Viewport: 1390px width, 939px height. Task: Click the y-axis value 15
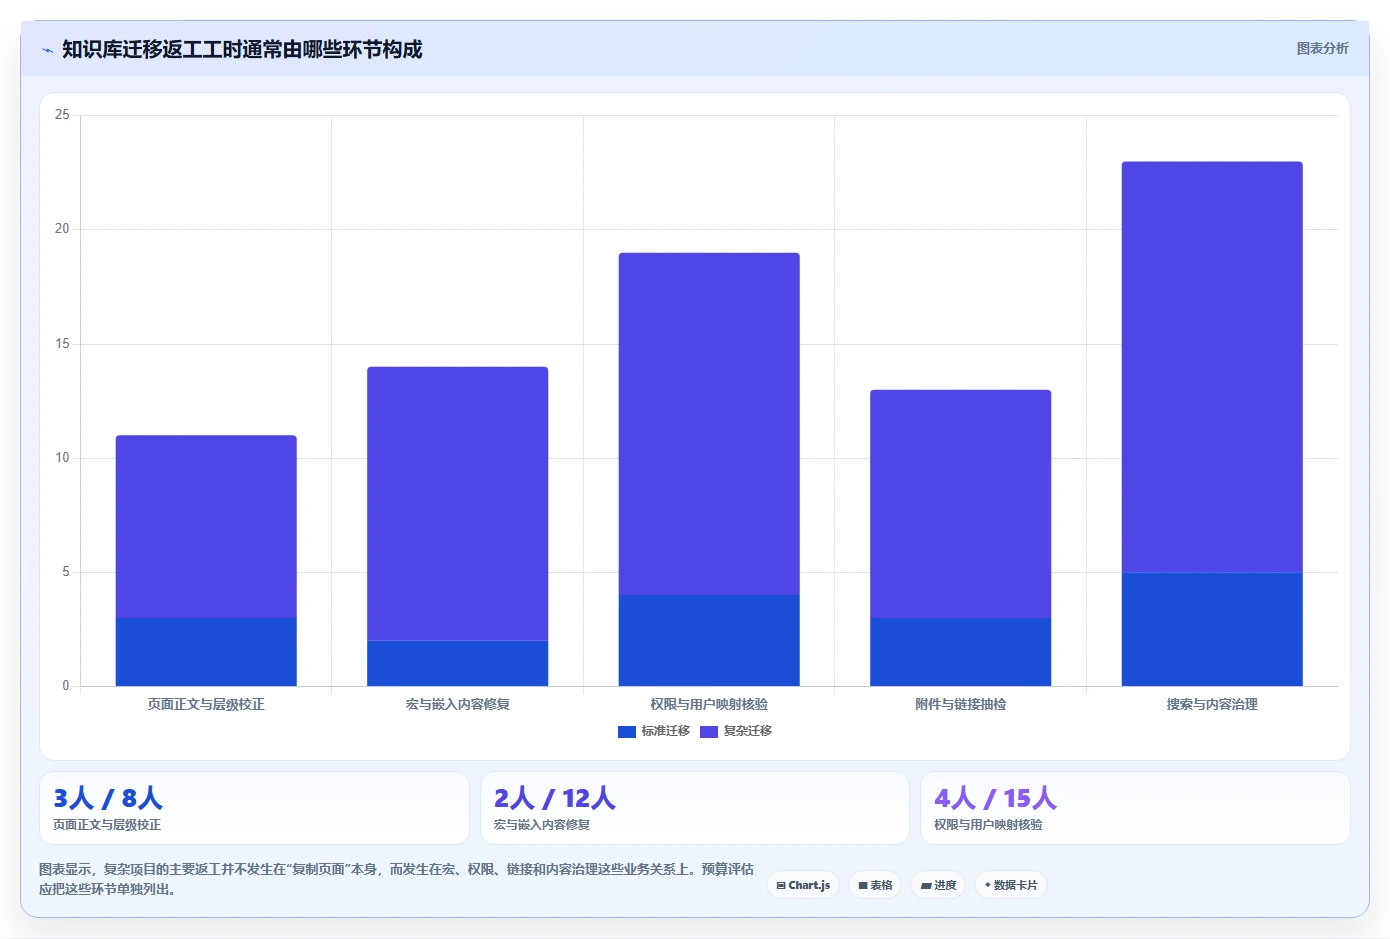coord(62,344)
